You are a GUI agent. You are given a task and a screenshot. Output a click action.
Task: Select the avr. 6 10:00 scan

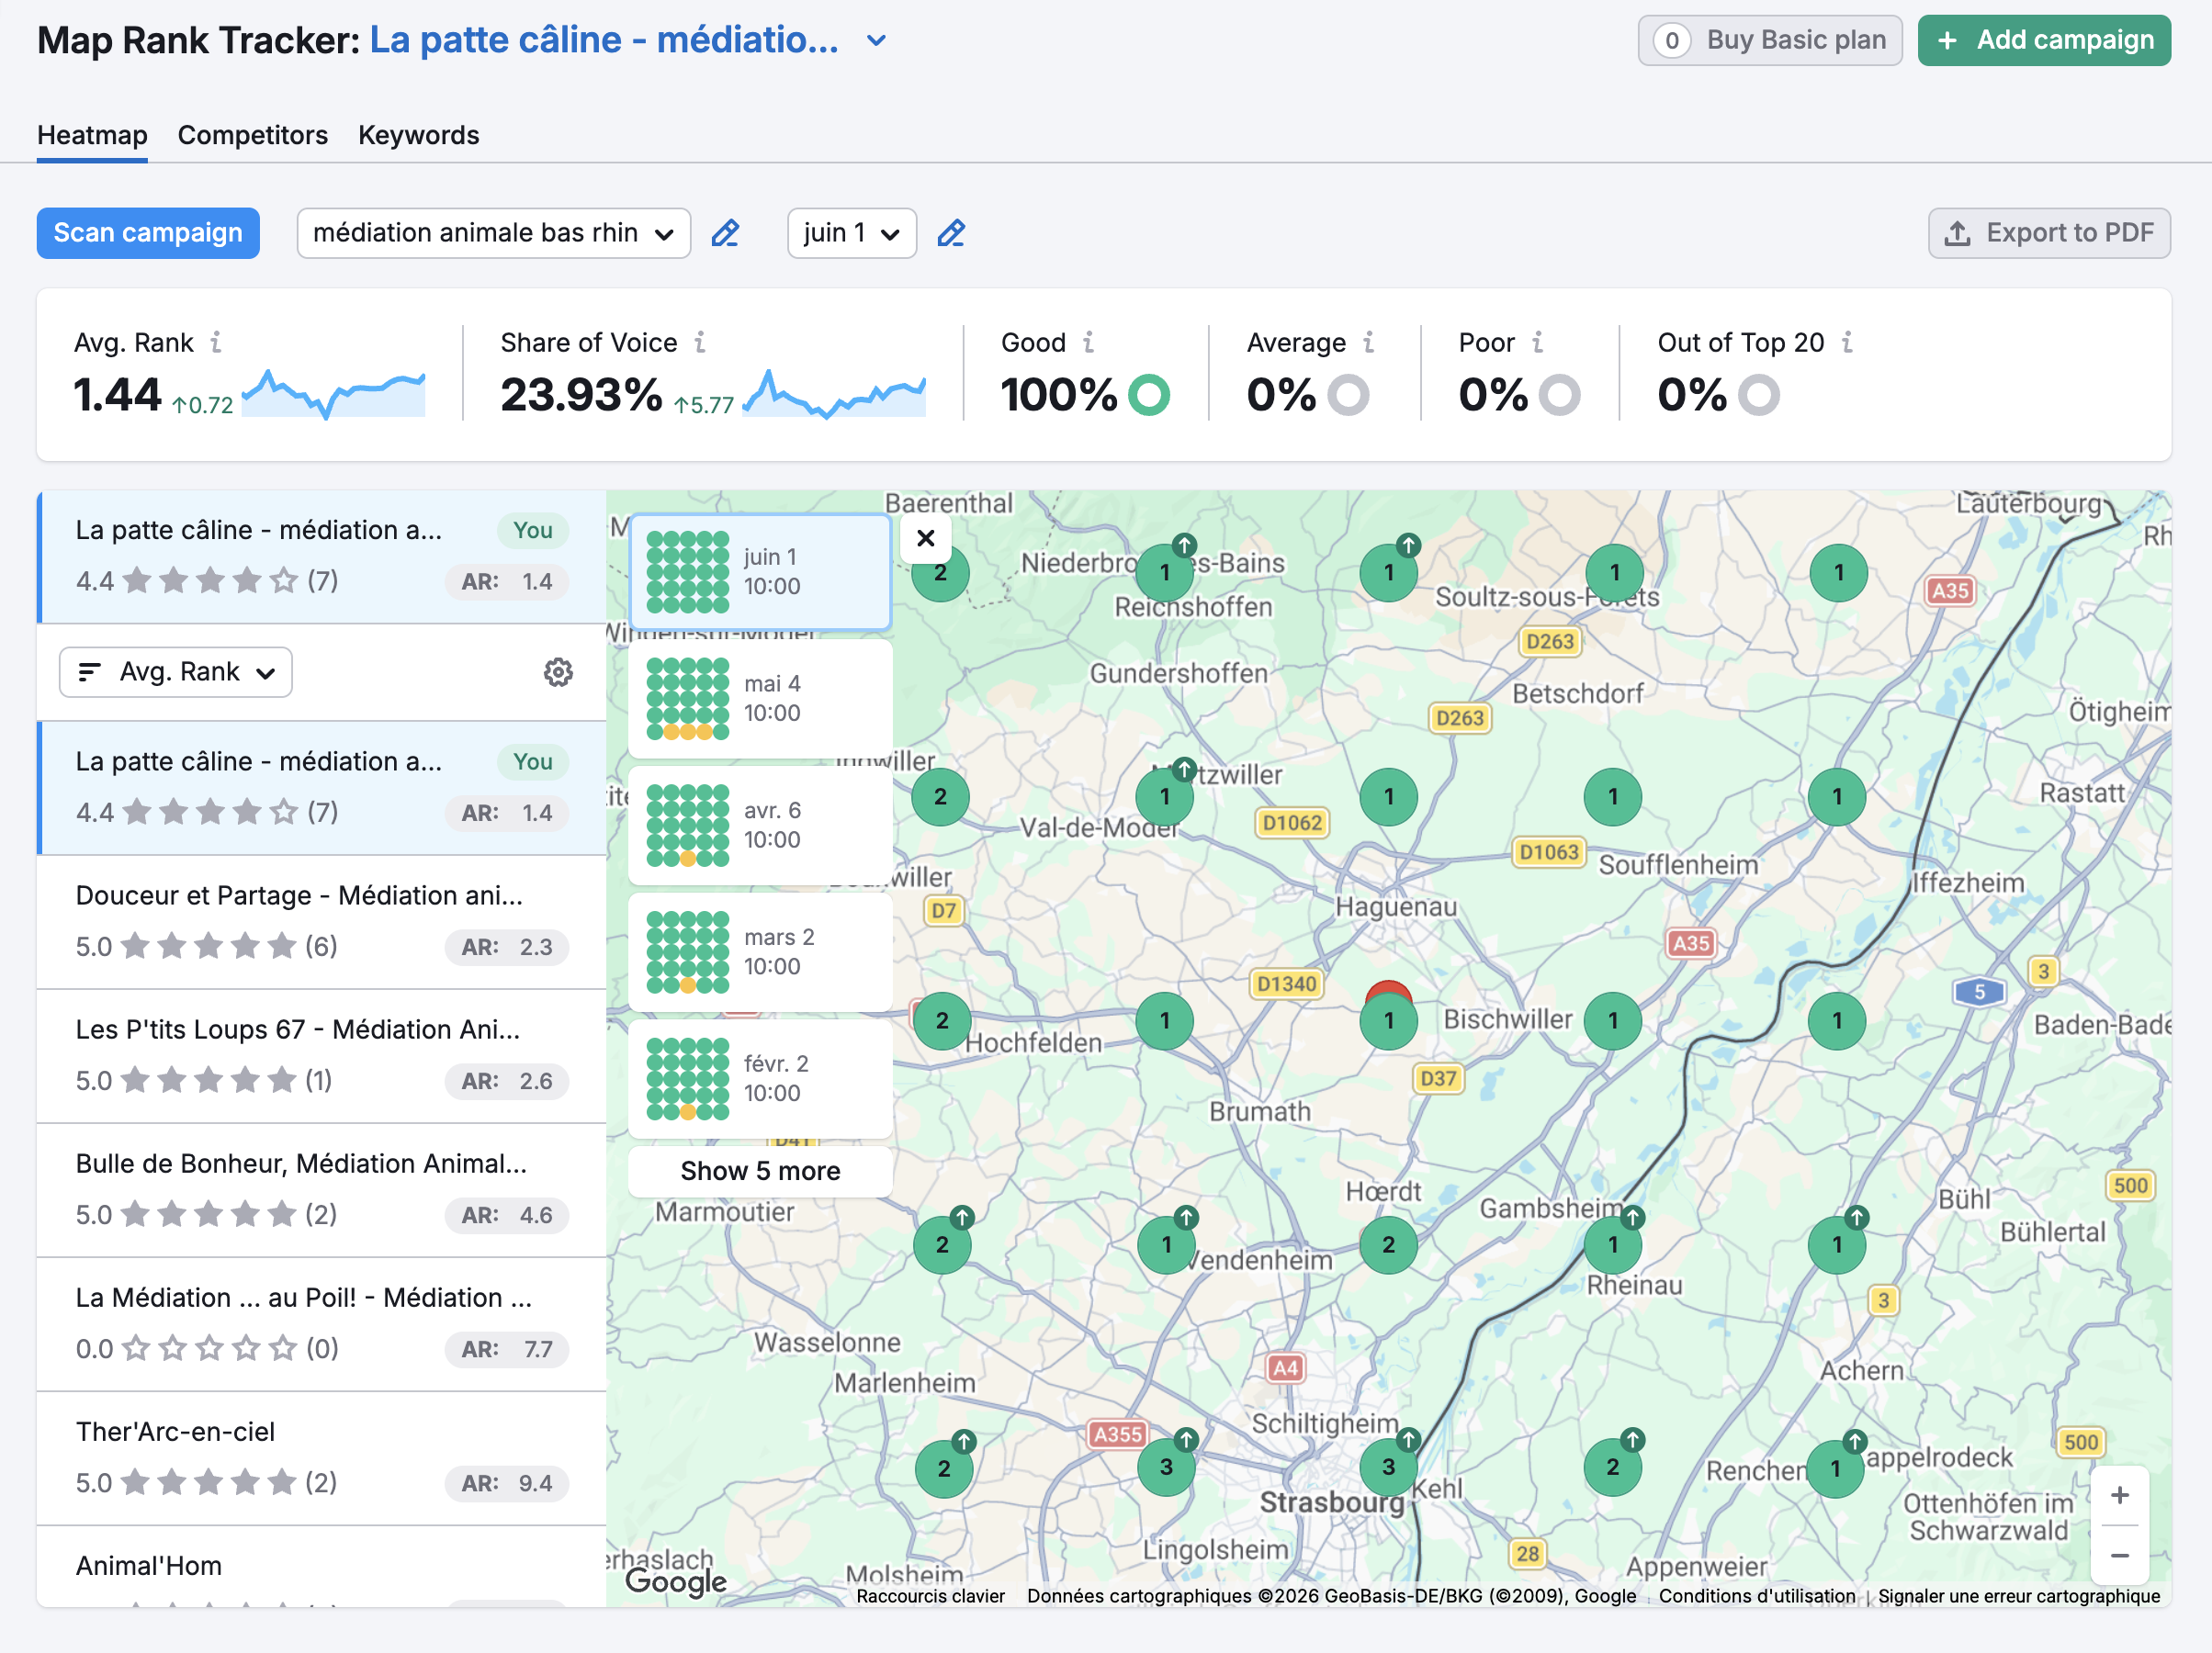click(760, 825)
